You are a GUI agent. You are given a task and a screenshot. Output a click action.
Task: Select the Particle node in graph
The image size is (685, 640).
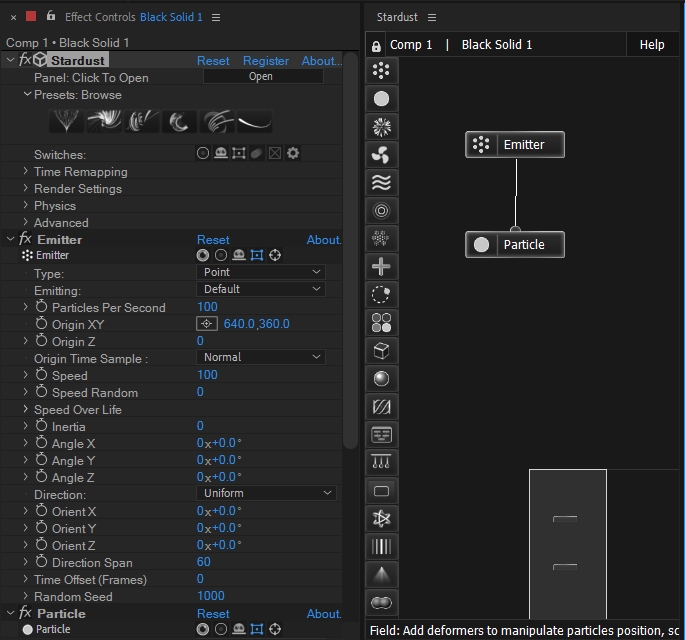click(x=515, y=245)
